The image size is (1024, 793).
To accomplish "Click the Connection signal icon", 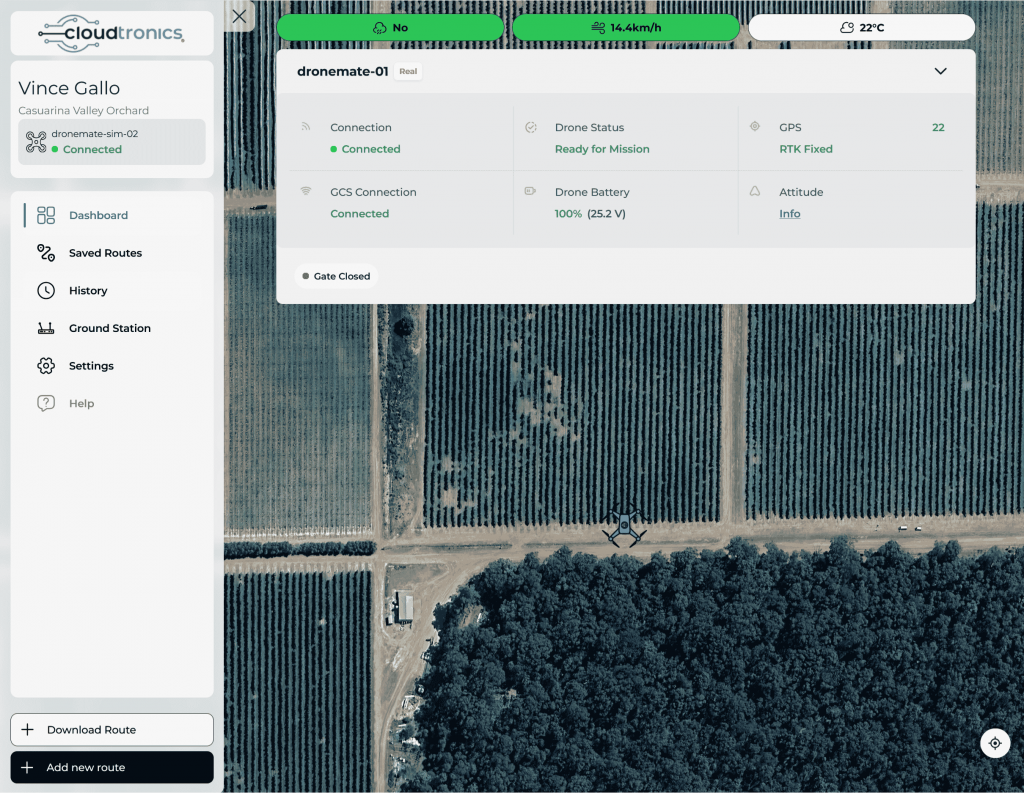I will click(307, 127).
